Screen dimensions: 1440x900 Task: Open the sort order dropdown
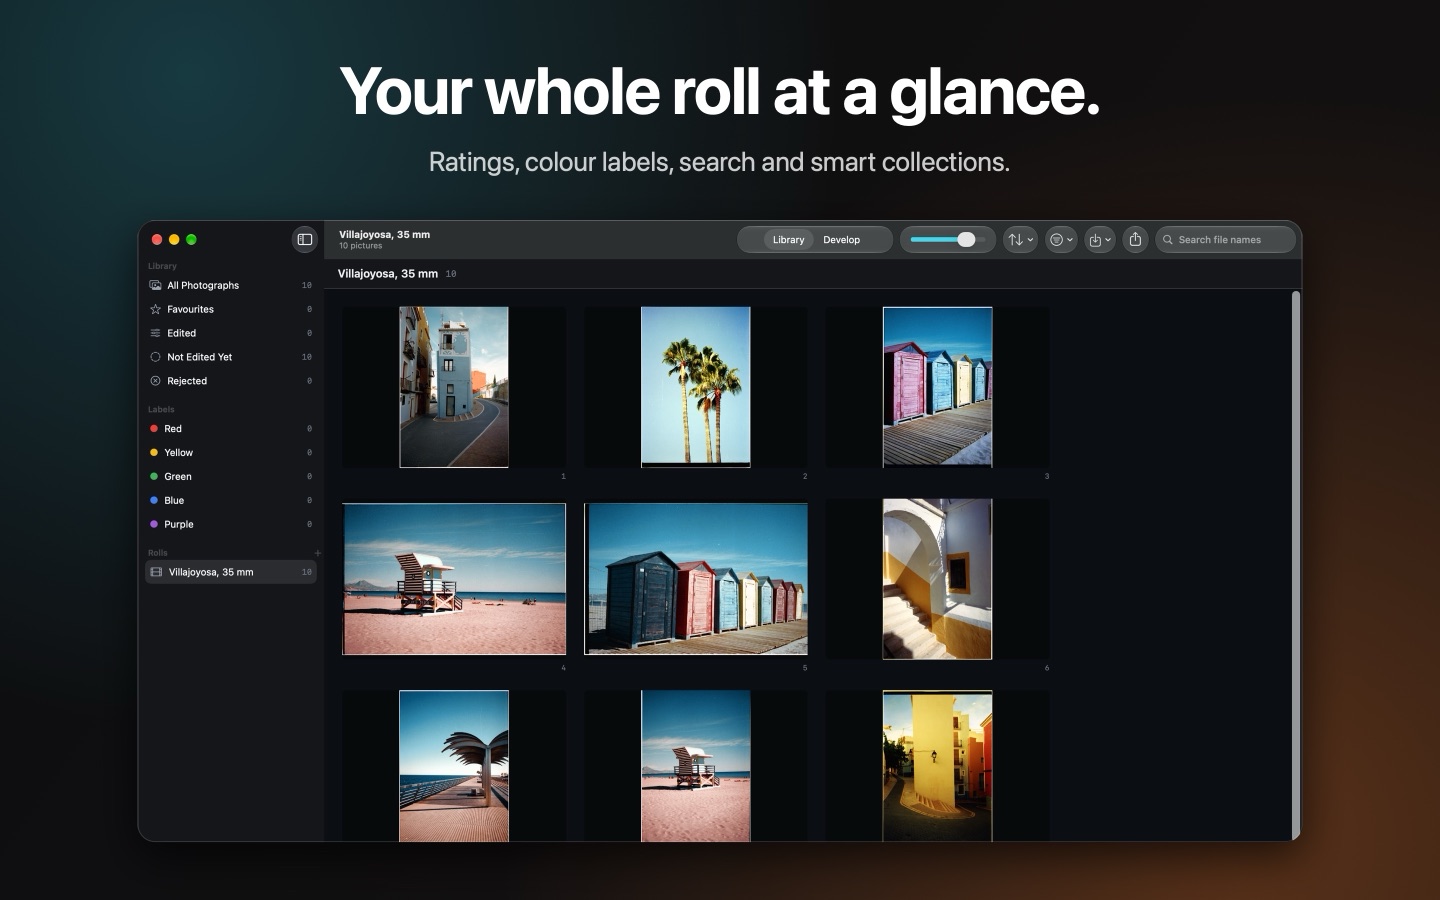[x=1020, y=240]
